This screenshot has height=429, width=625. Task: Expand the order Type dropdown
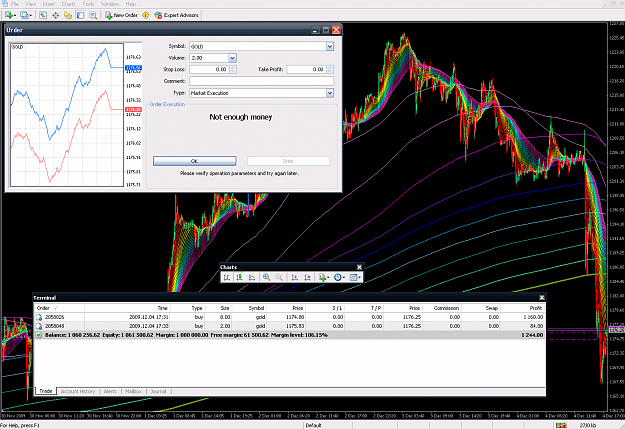click(330, 93)
